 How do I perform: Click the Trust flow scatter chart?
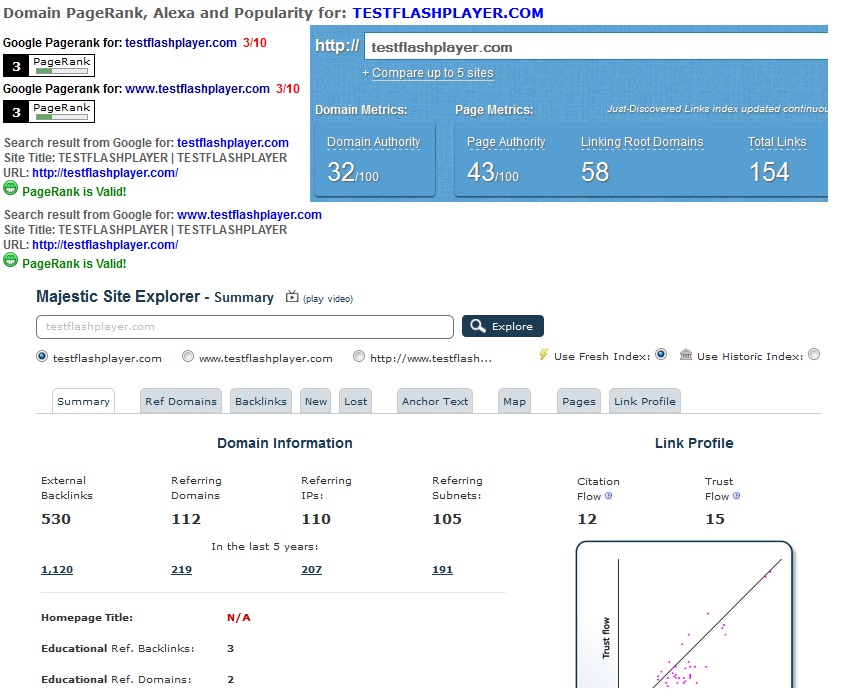click(684, 614)
